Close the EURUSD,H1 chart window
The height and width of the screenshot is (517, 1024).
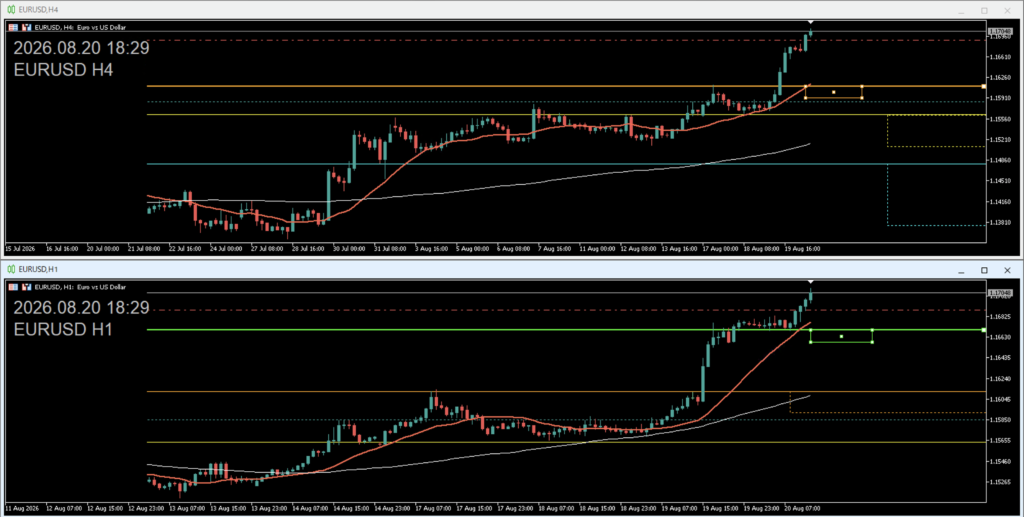click(1007, 270)
